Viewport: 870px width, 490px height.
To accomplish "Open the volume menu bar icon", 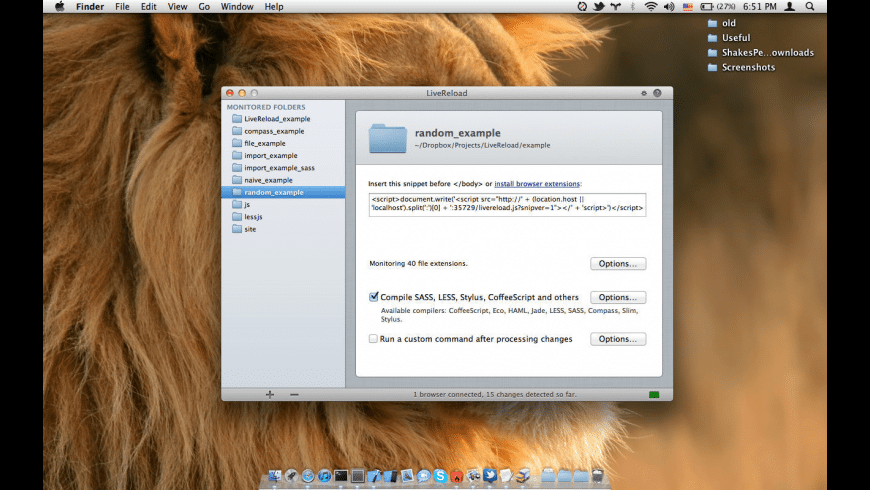I will coord(669,7).
